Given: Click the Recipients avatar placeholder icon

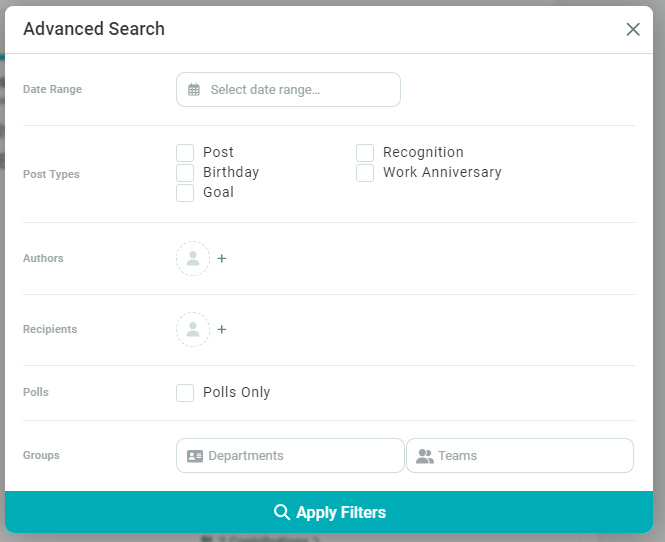Looking at the screenshot, I should tap(193, 329).
